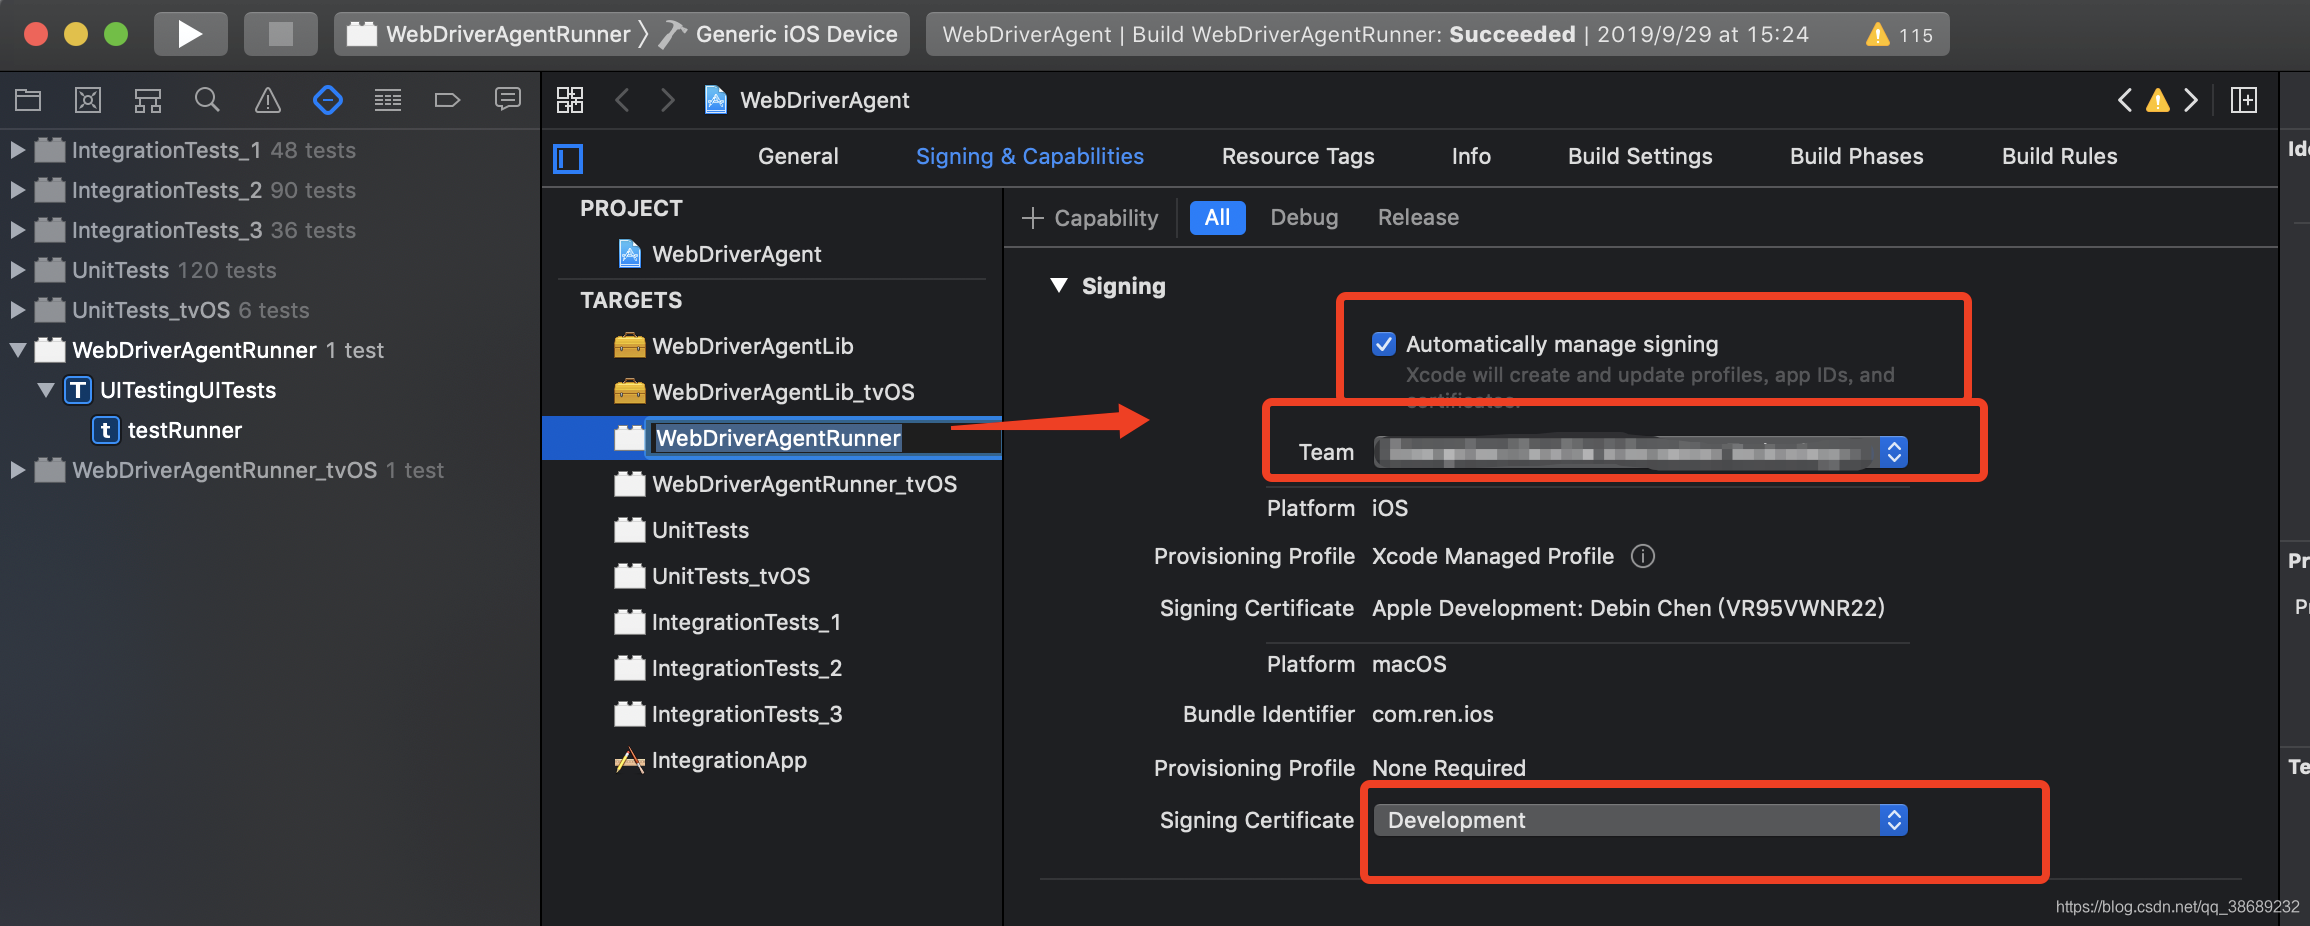Expand IntegrationTests_1 test group
Image resolution: width=2310 pixels, height=926 pixels.
click(x=17, y=150)
